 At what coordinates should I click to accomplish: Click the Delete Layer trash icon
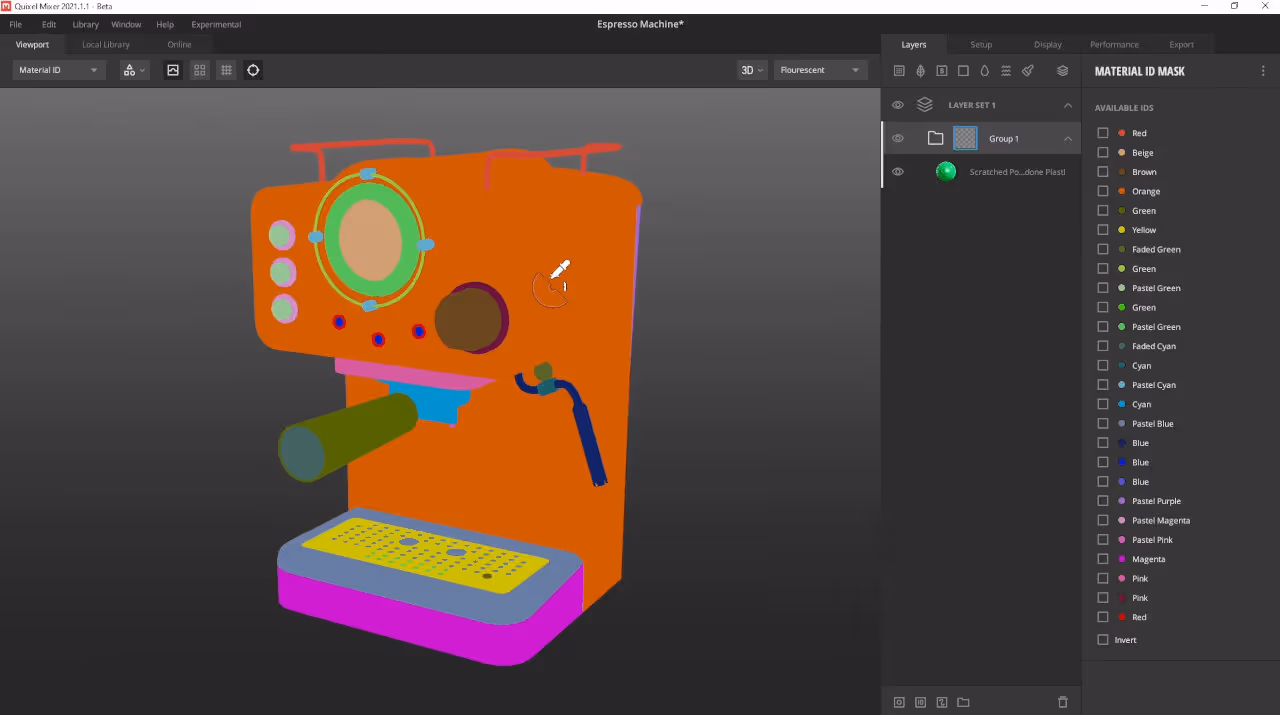tap(1063, 702)
